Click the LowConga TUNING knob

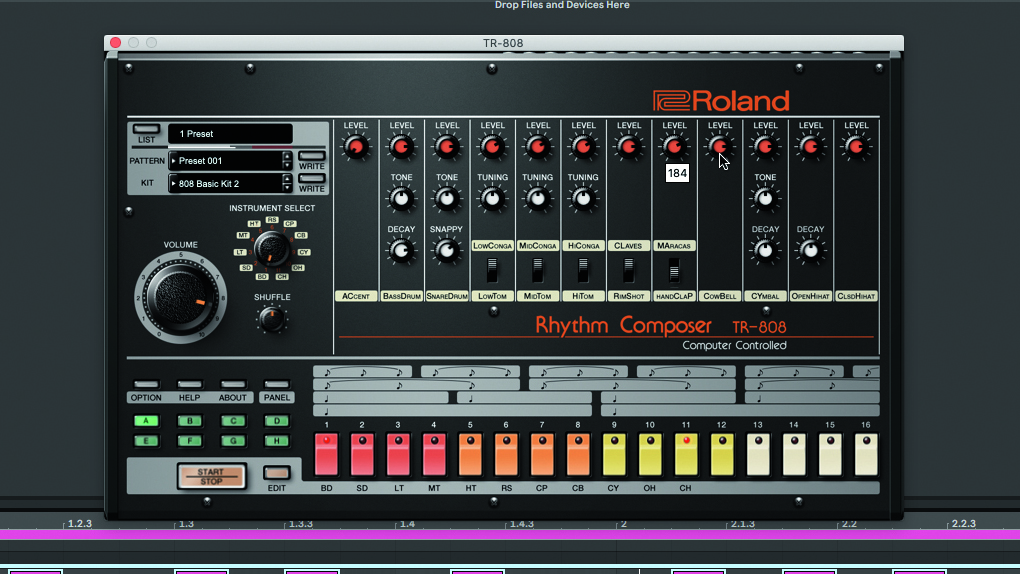[492, 198]
